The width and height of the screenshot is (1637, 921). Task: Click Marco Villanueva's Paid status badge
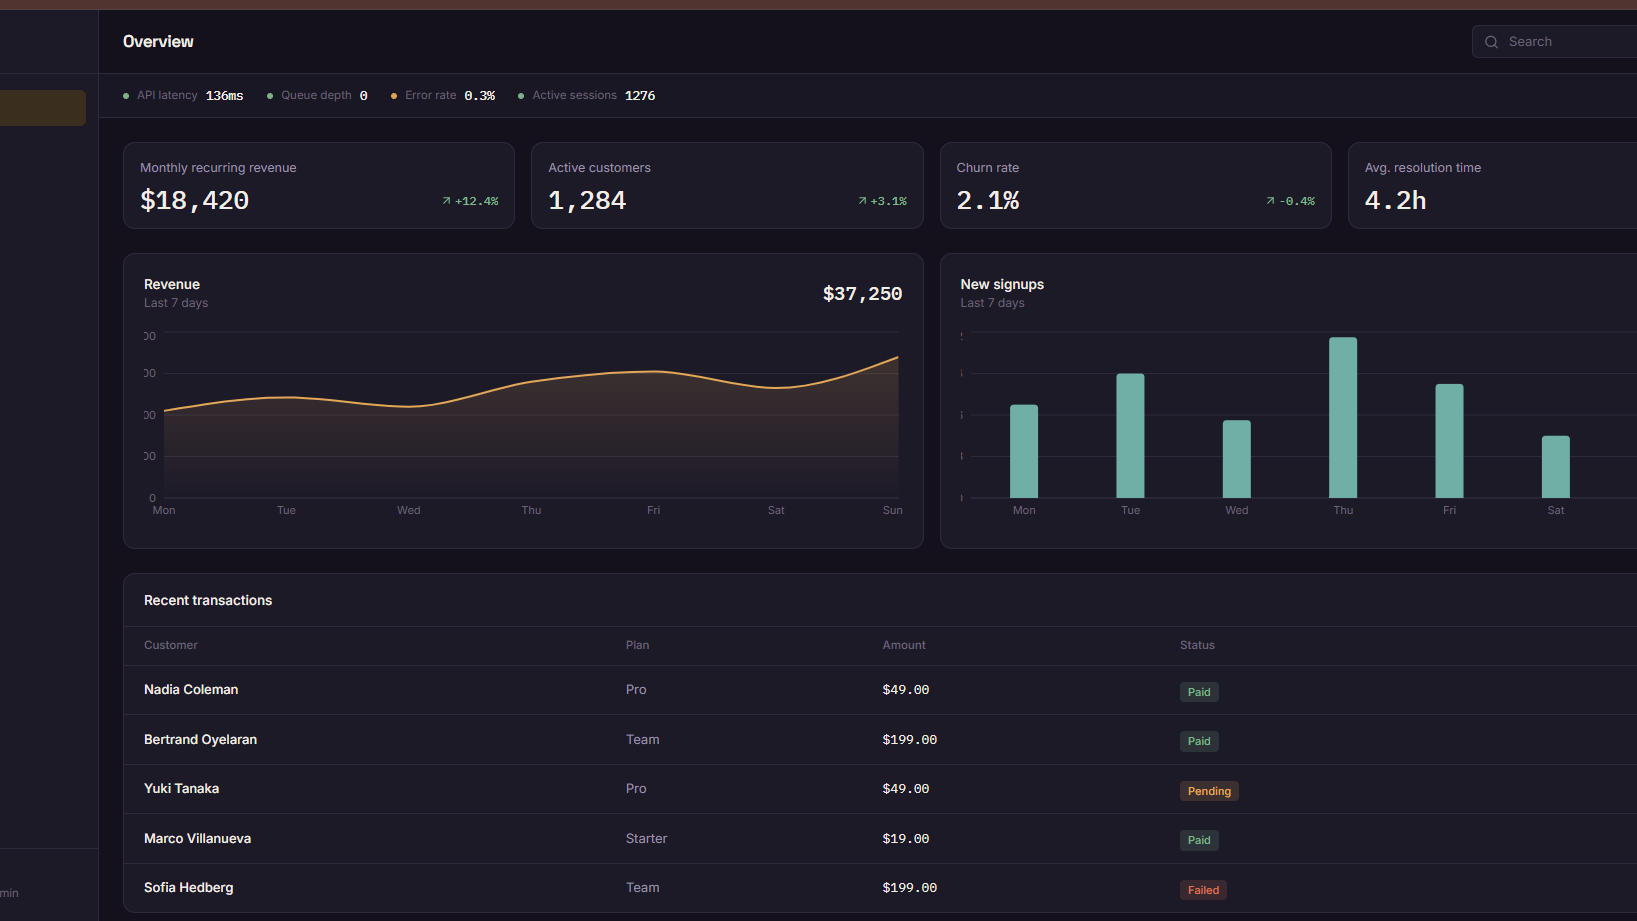point(1199,840)
